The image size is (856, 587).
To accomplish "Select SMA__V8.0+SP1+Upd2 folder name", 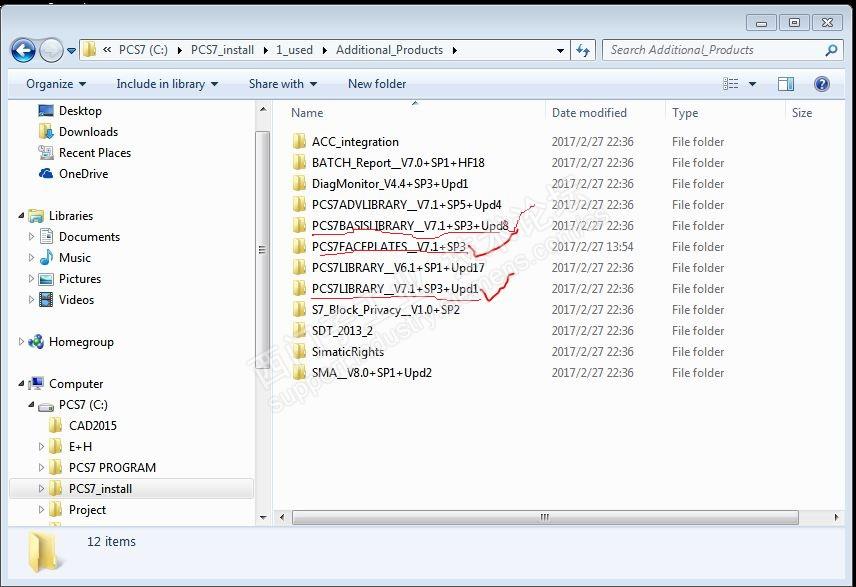I will pos(372,373).
